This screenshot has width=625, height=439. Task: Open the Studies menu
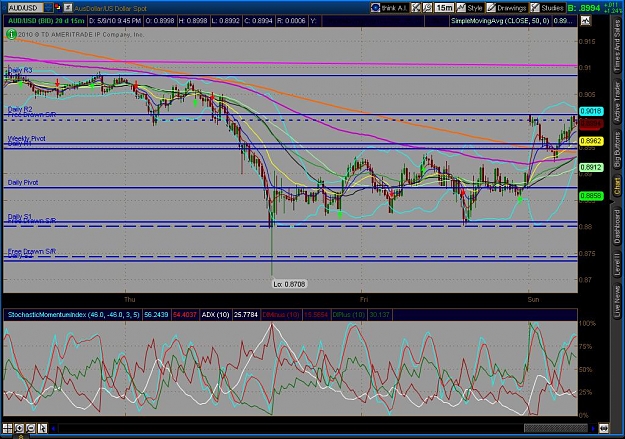(547, 8)
